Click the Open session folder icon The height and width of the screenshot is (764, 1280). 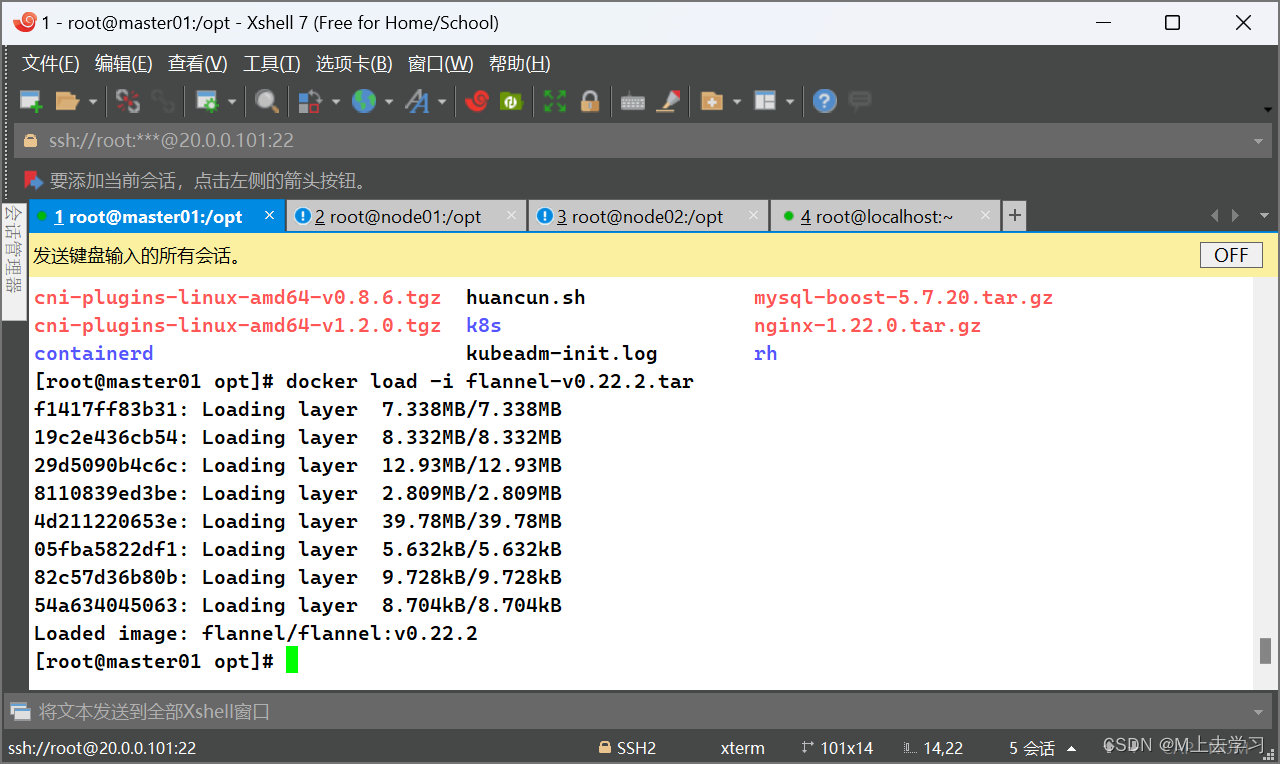[x=67, y=101]
